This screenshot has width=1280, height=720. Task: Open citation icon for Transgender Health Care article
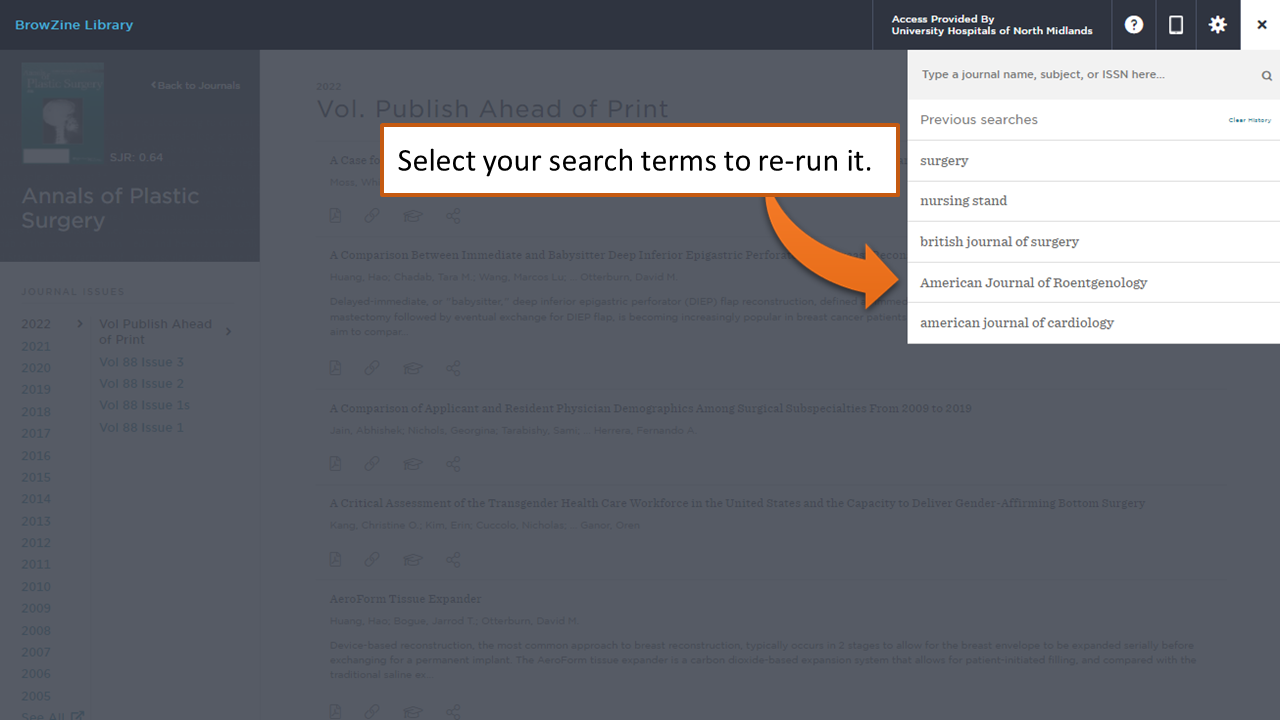pos(412,560)
